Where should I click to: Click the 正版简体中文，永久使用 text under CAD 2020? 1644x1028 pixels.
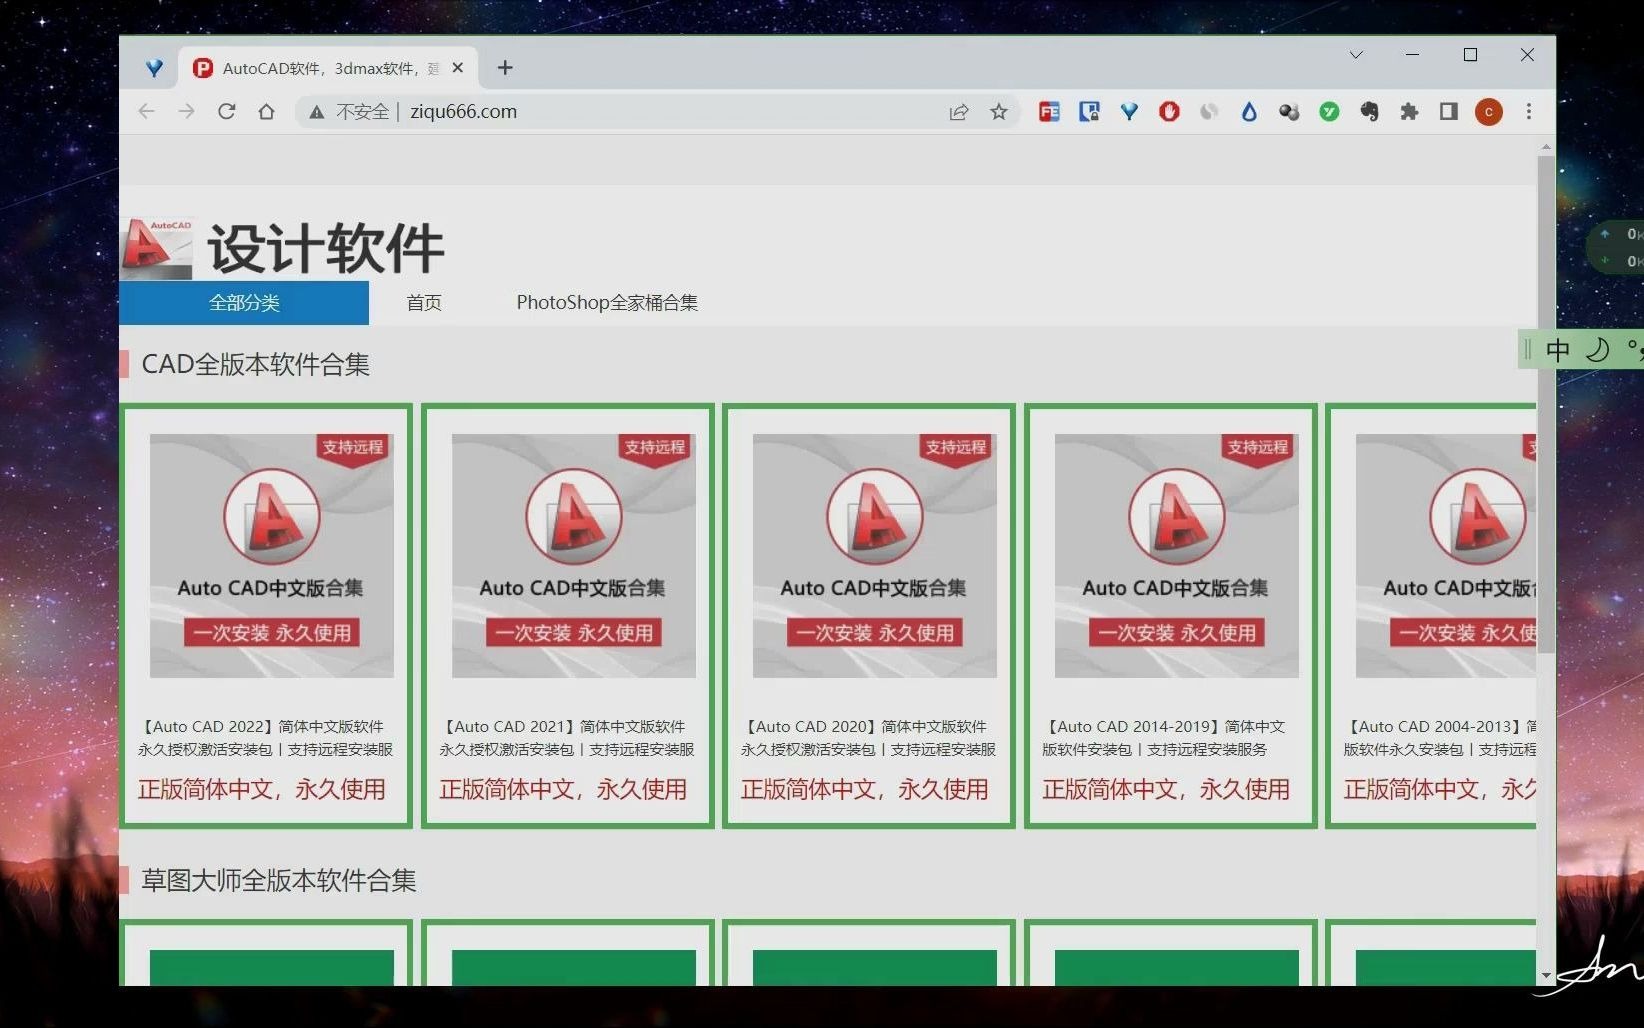pyautogui.click(x=865, y=789)
